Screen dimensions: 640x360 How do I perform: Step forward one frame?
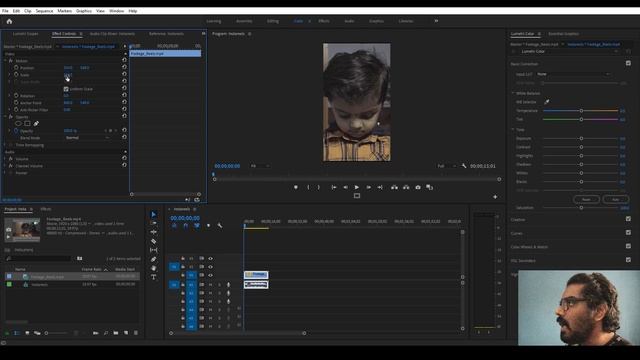click(369, 187)
